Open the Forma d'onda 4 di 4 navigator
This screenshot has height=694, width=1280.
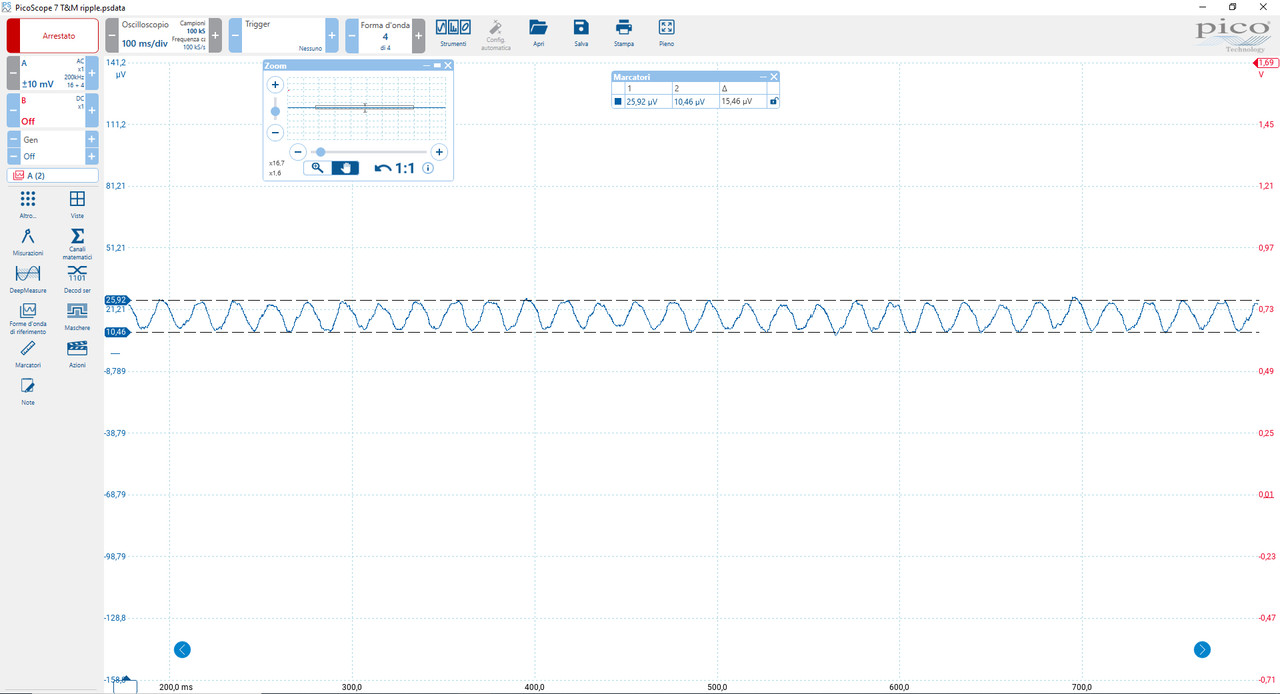[385, 35]
